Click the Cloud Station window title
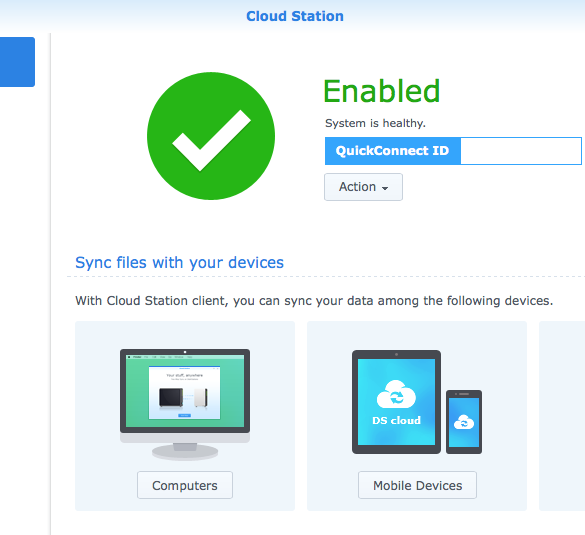This screenshot has width=585, height=535. 295,16
